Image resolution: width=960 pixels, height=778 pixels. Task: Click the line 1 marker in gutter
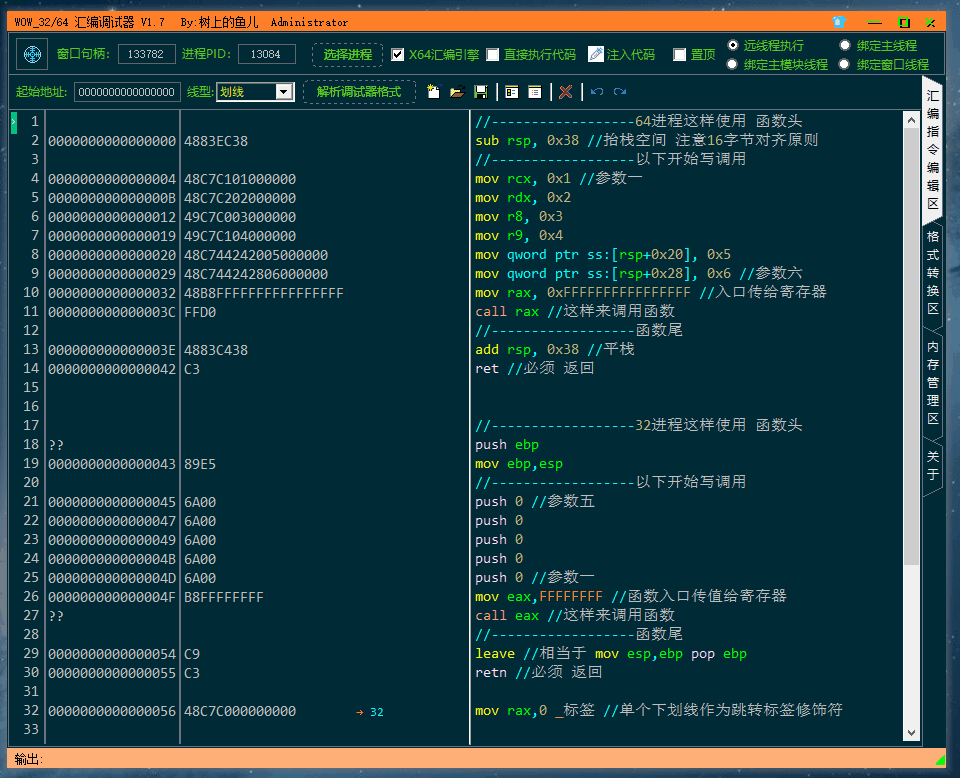pos(13,121)
